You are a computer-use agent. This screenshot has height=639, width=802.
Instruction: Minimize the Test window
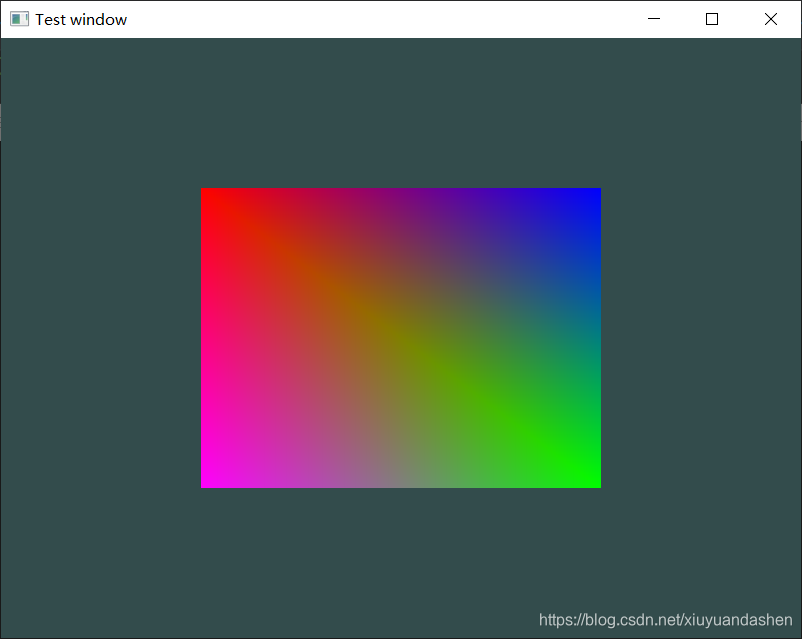click(x=654, y=19)
